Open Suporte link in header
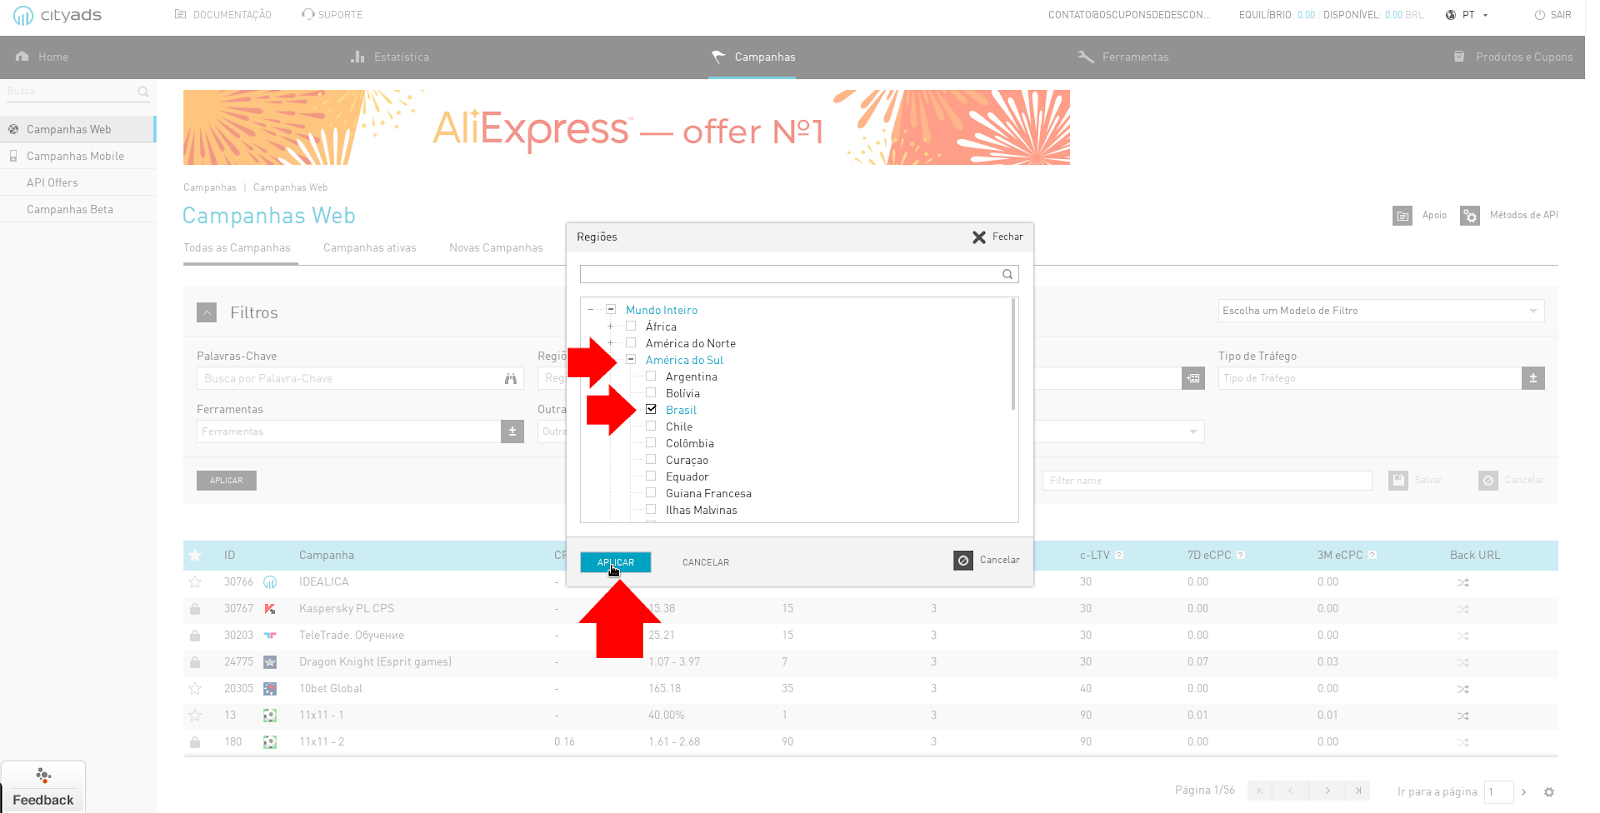 (332, 15)
